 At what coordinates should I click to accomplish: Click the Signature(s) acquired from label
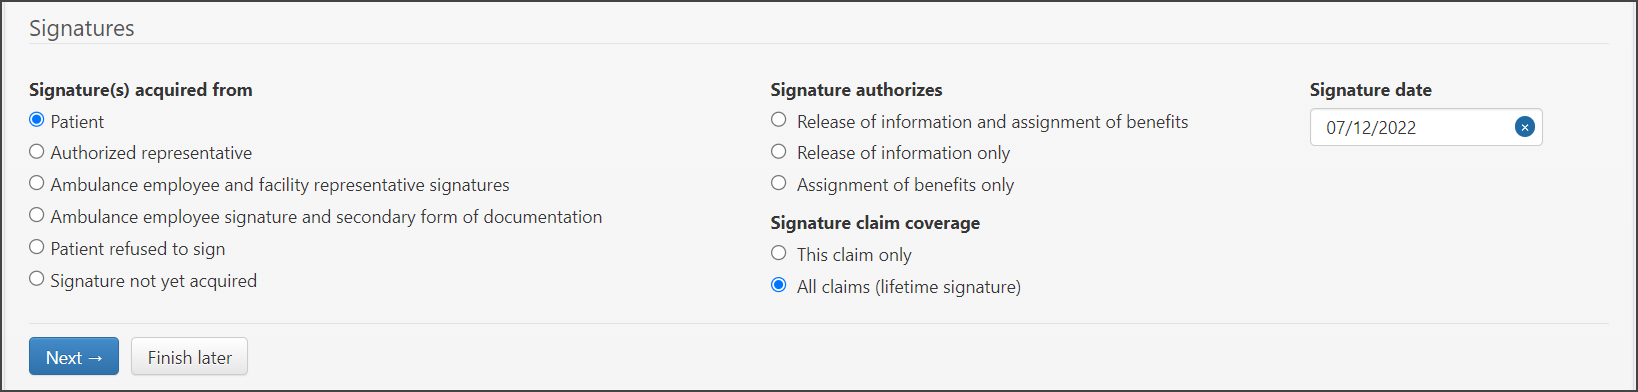pos(141,90)
